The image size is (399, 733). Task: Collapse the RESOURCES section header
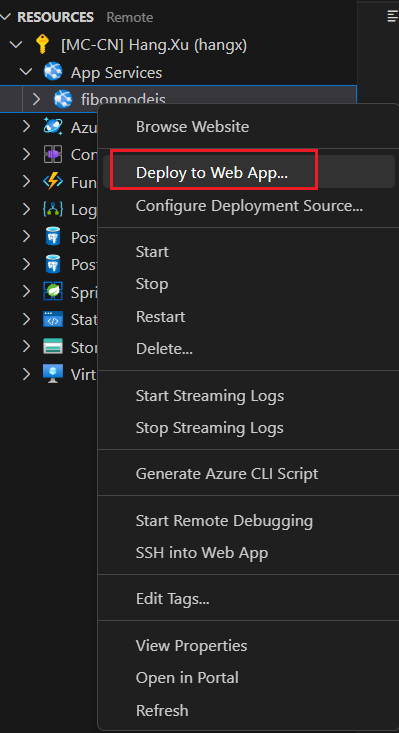[6, 17]
